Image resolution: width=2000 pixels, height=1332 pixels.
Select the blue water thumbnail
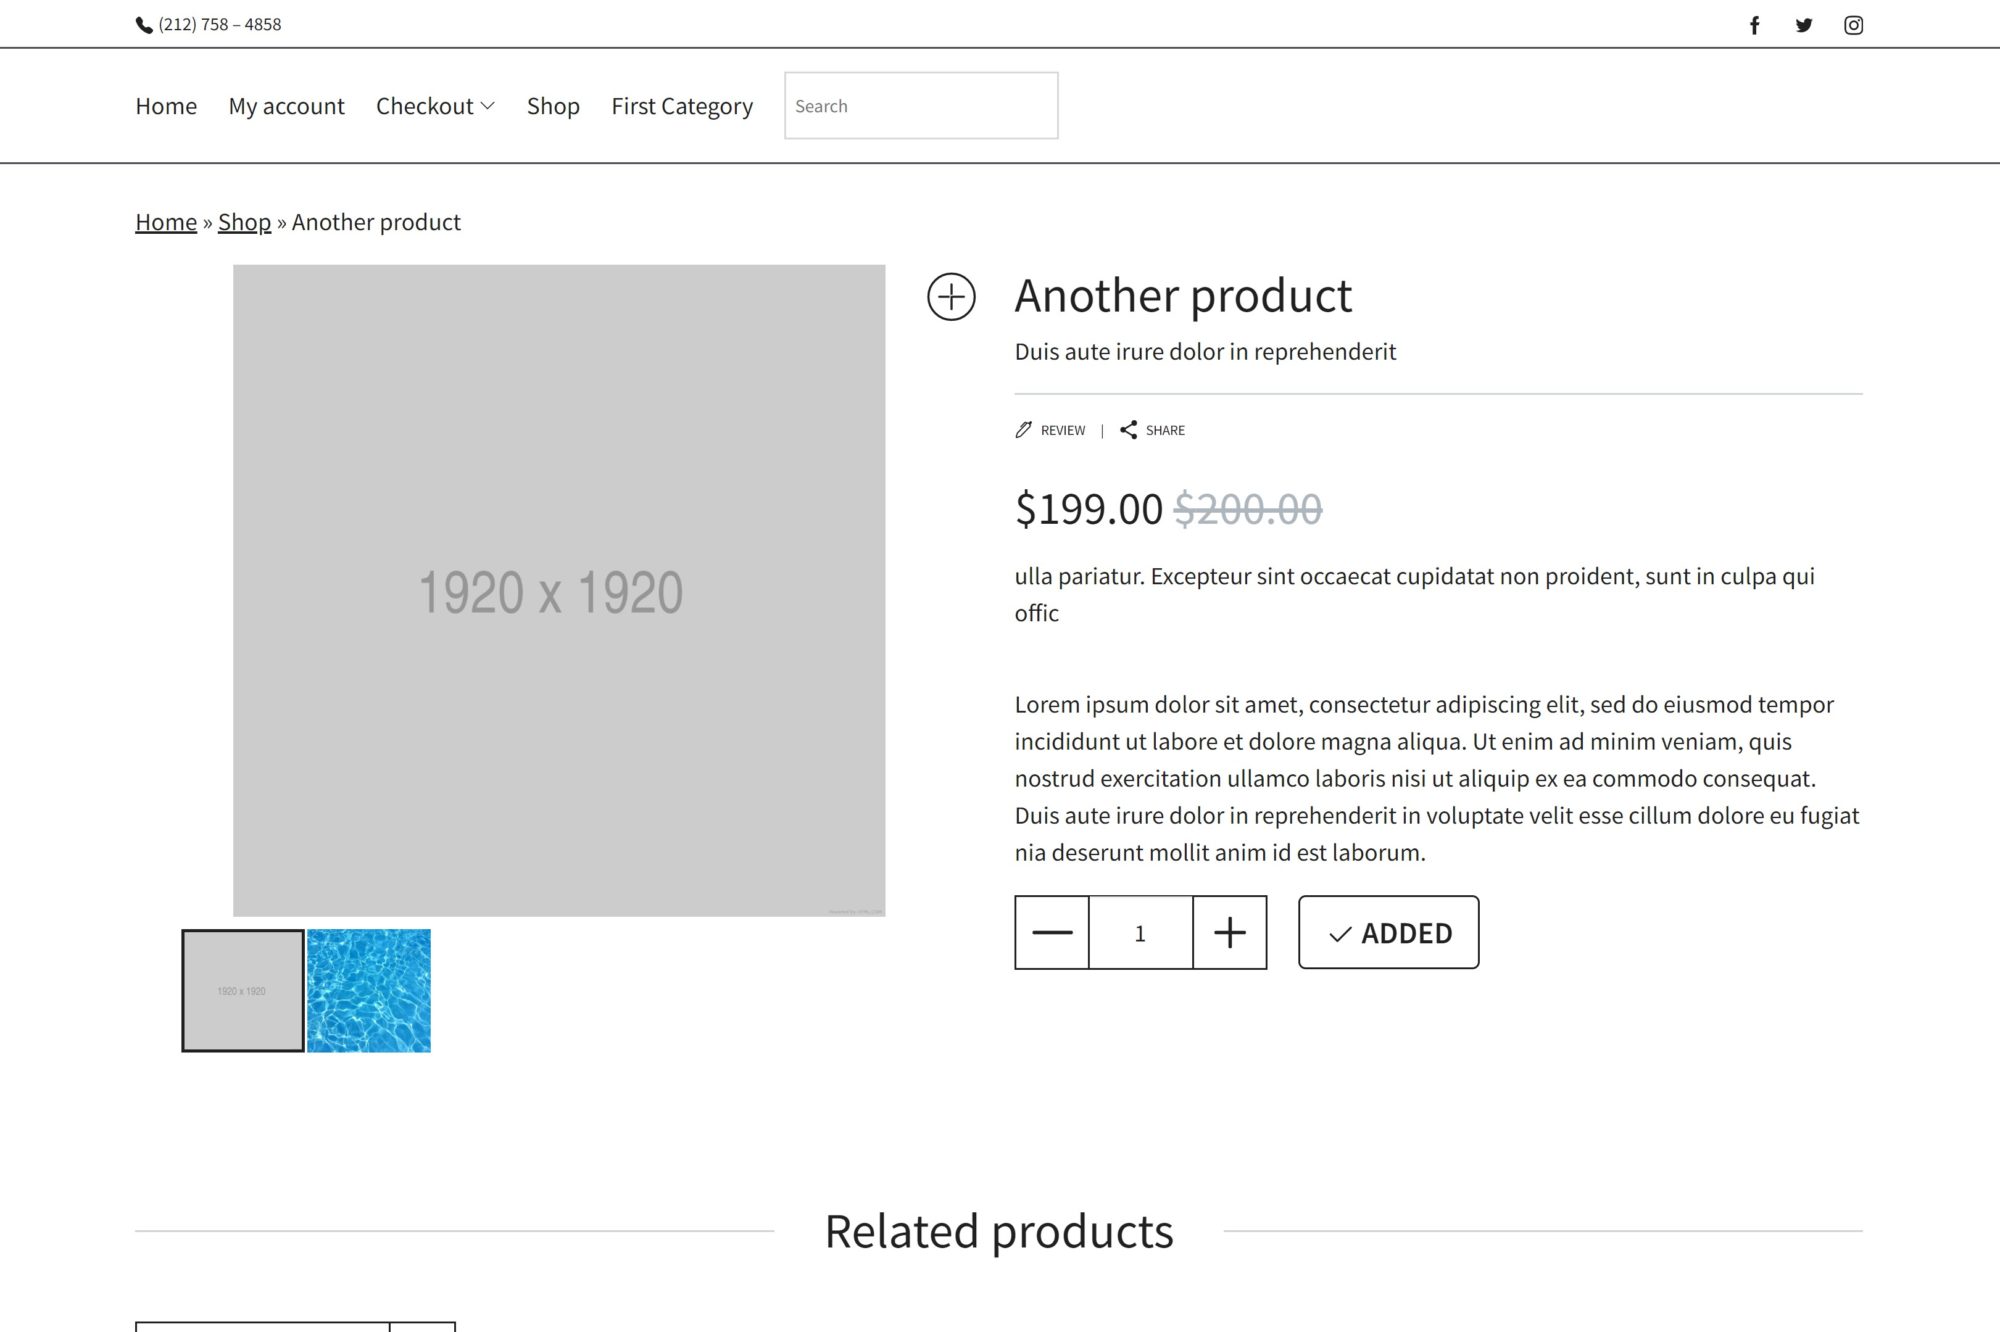coord(369,991)
